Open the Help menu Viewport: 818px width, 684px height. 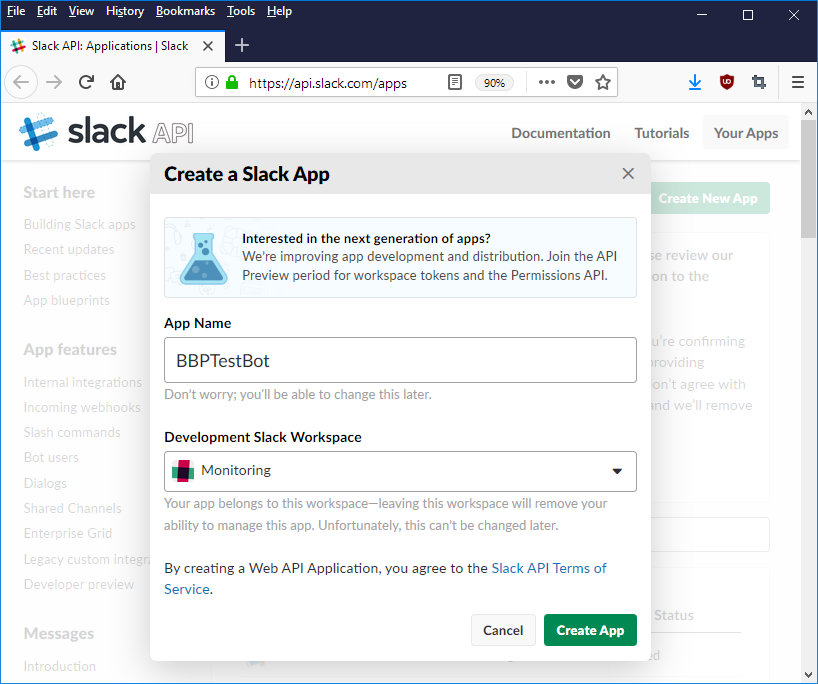[279, 11]
